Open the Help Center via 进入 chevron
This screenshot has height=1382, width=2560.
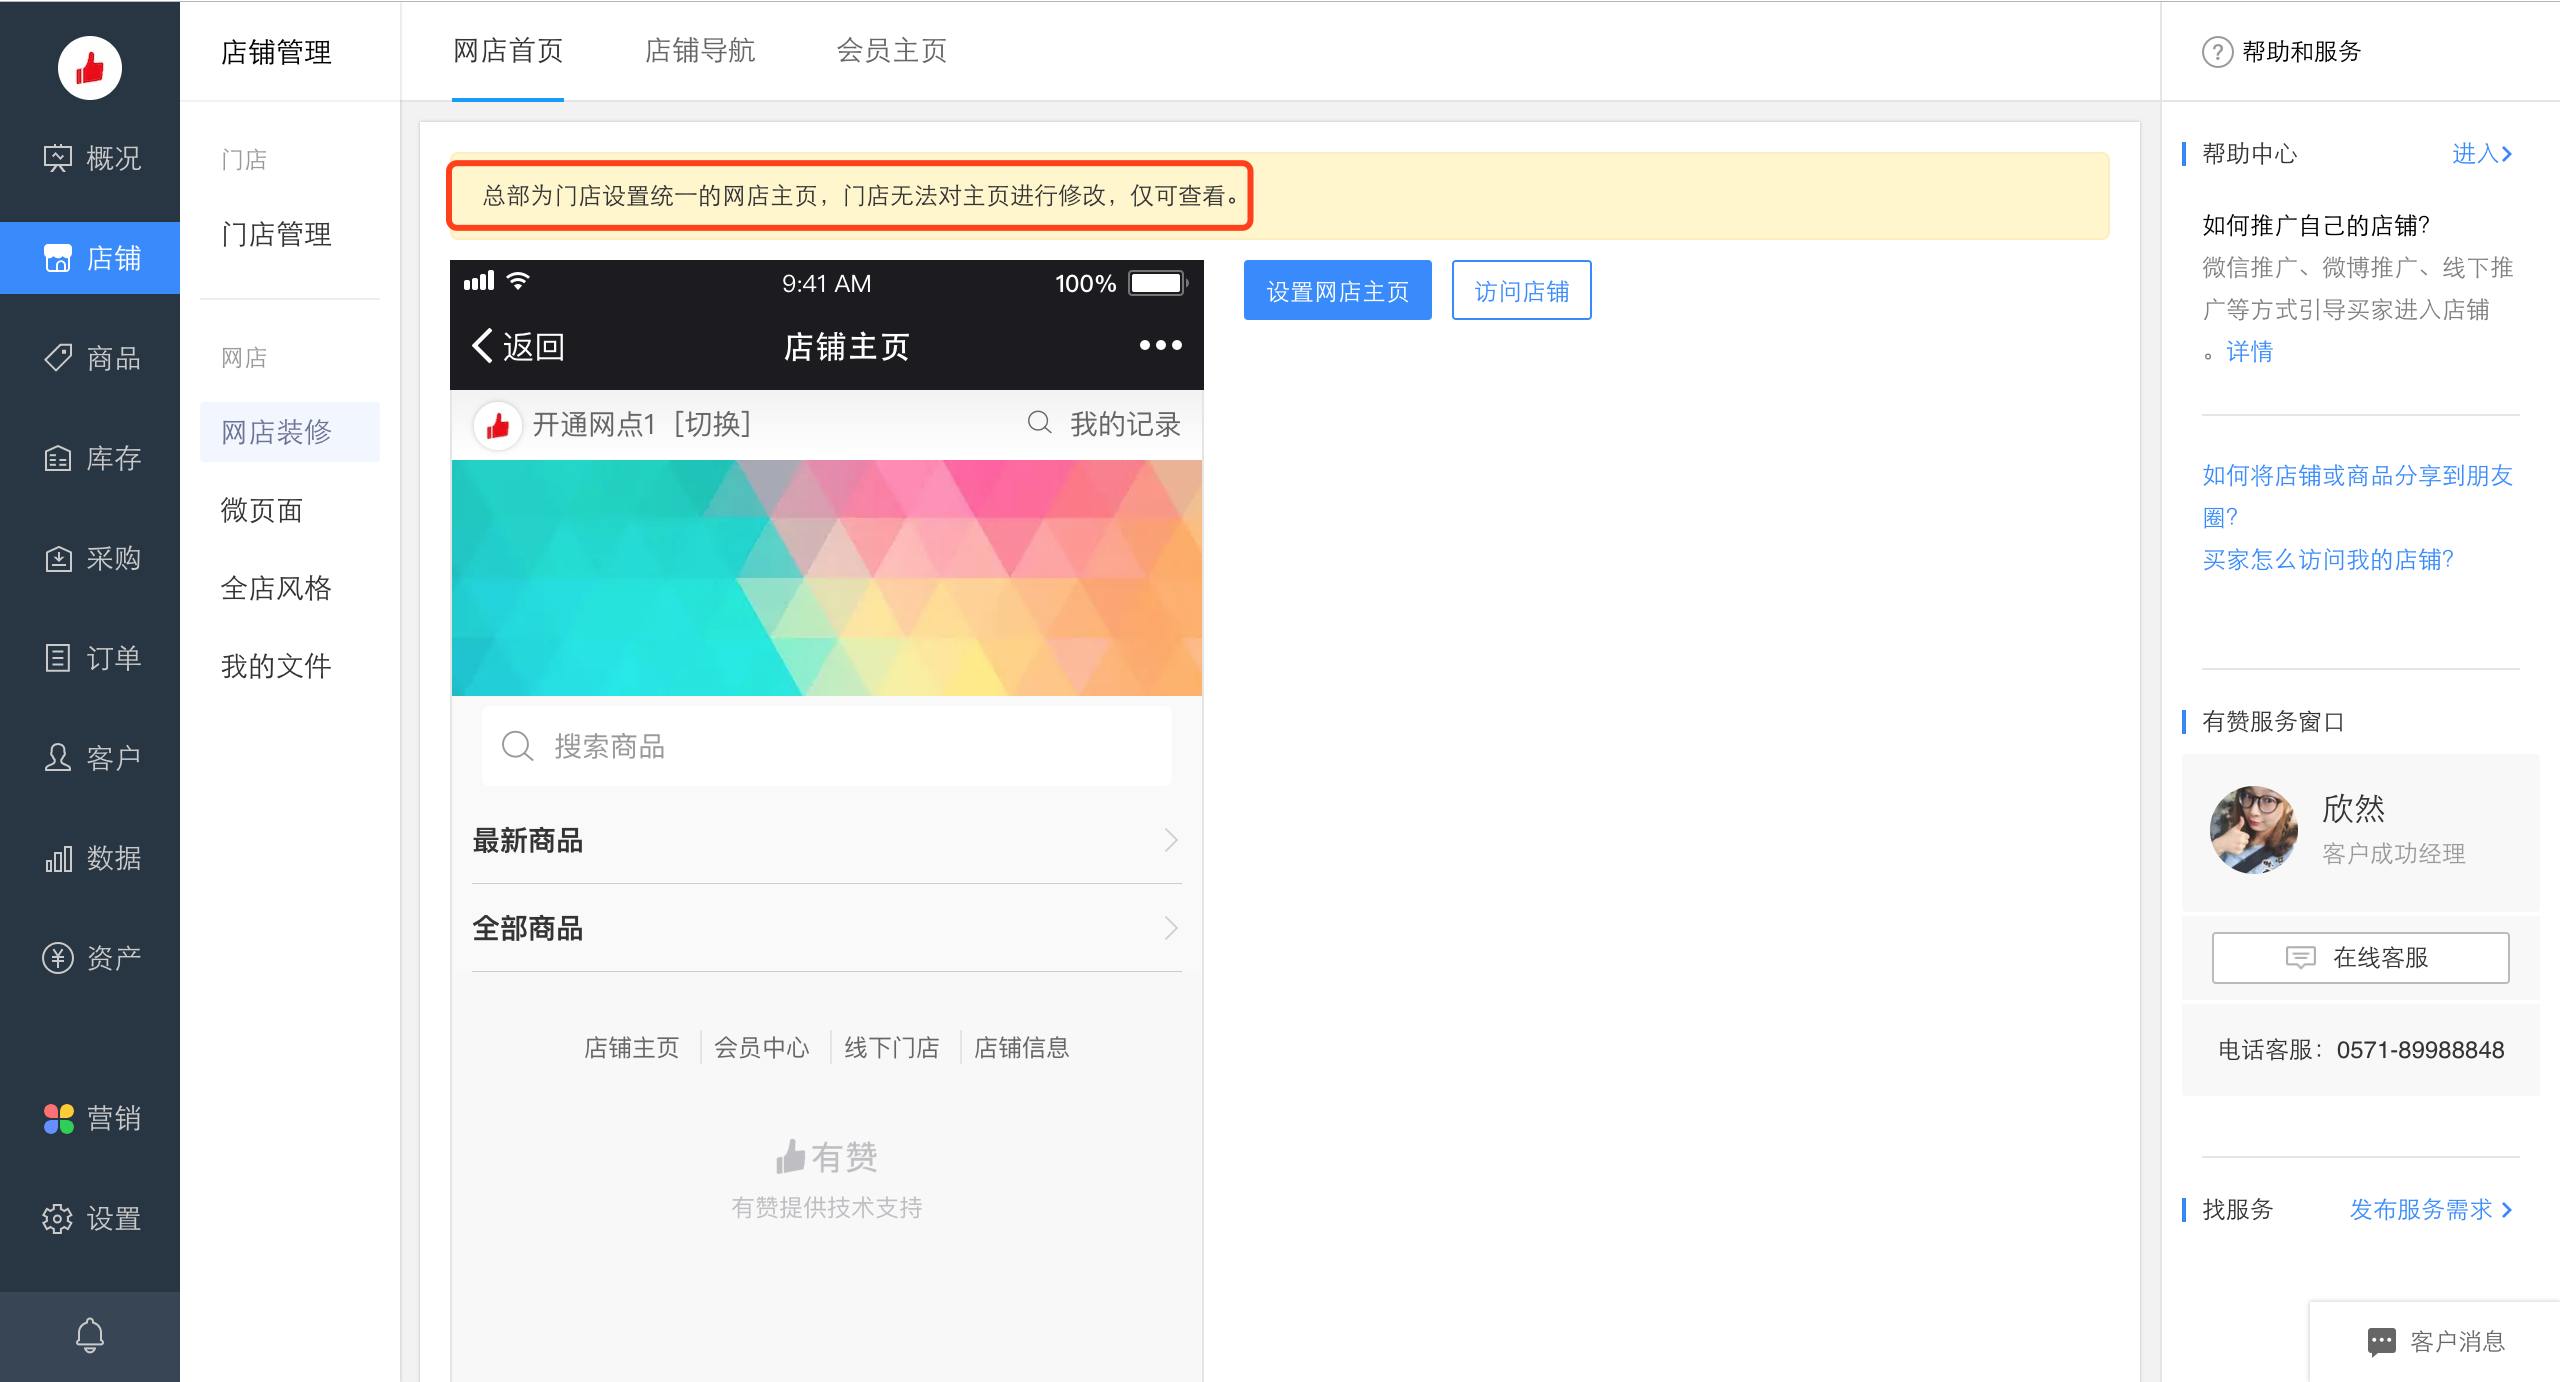(x=2483, y=153)
